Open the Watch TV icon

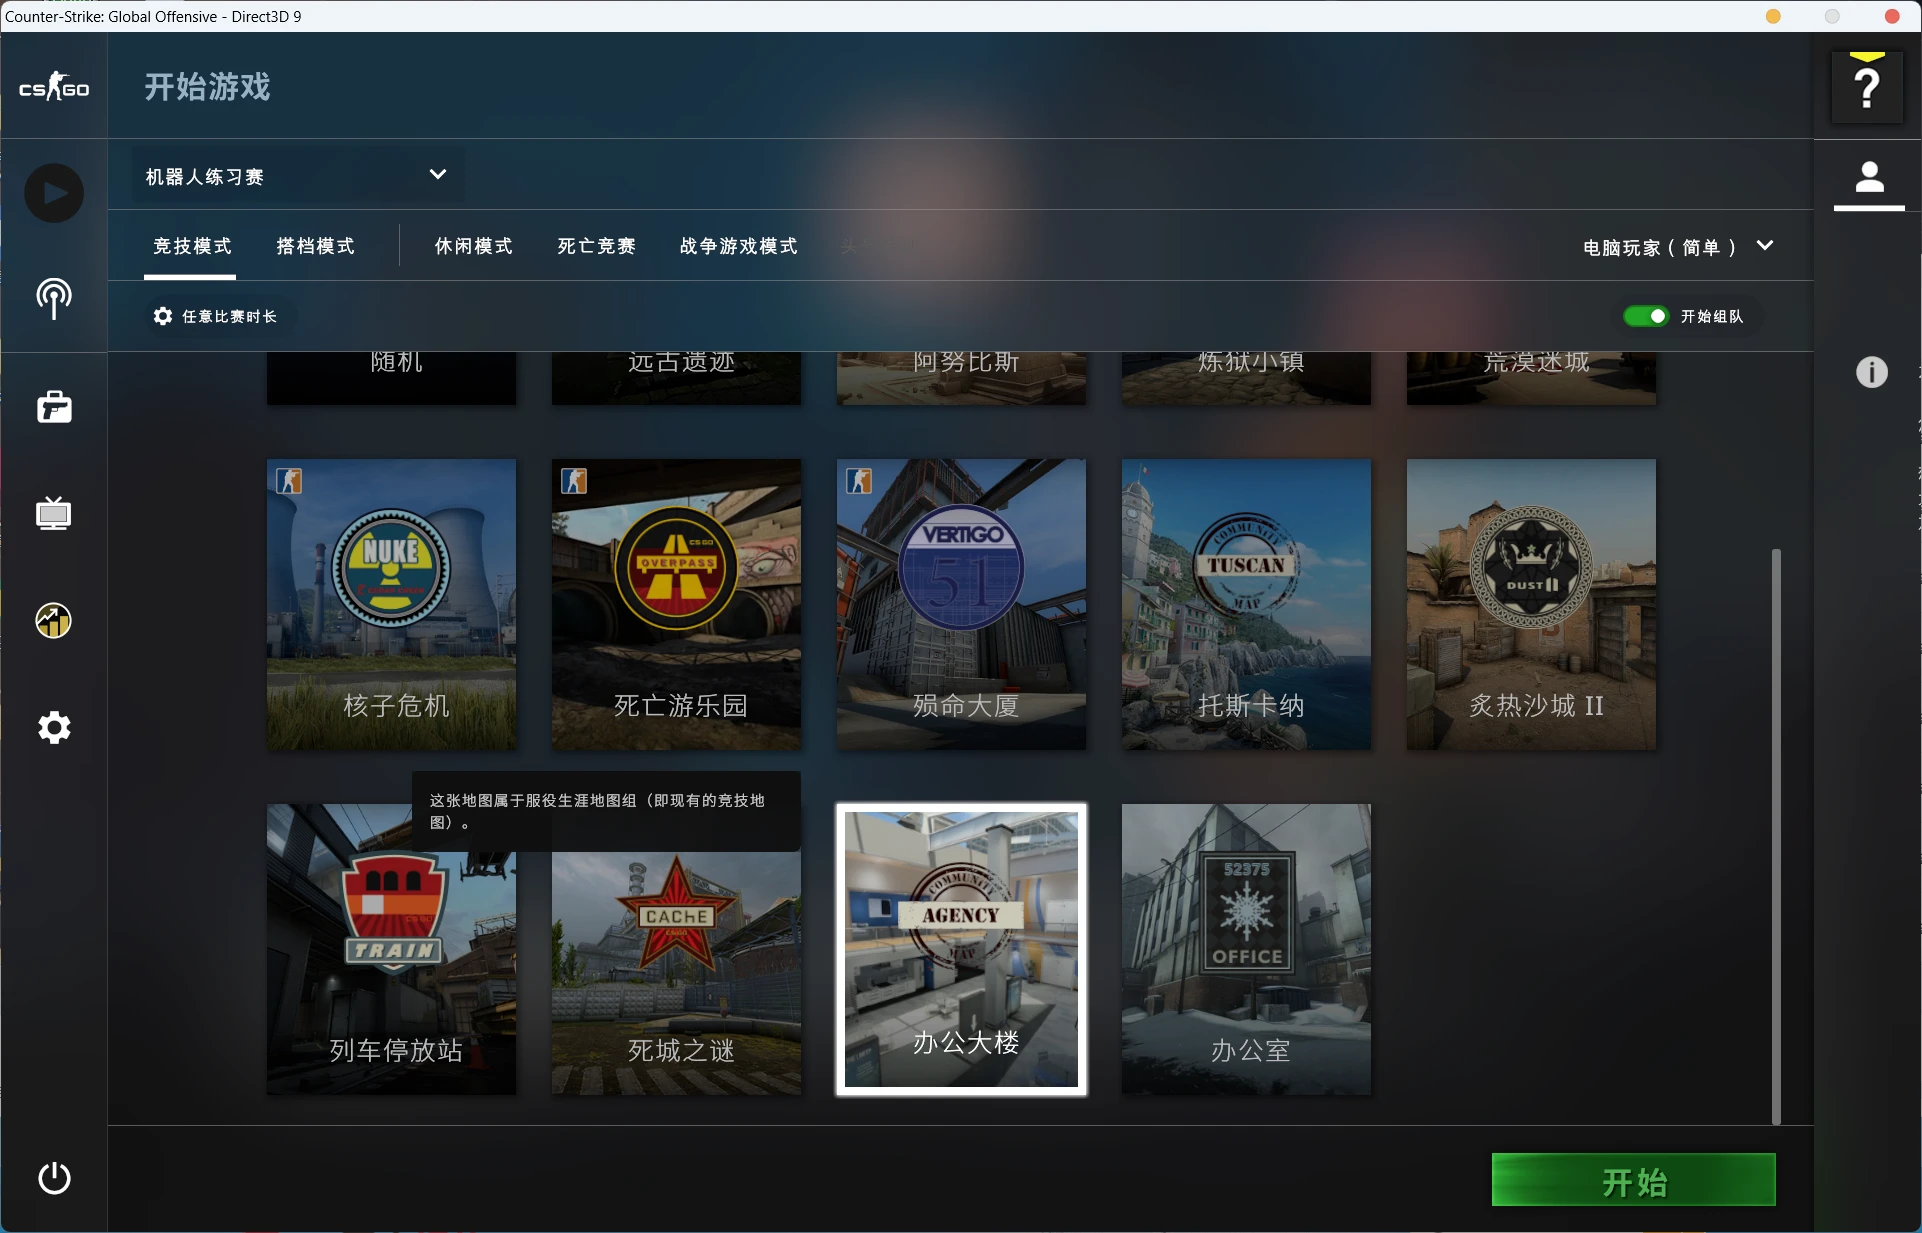[54, 513]
